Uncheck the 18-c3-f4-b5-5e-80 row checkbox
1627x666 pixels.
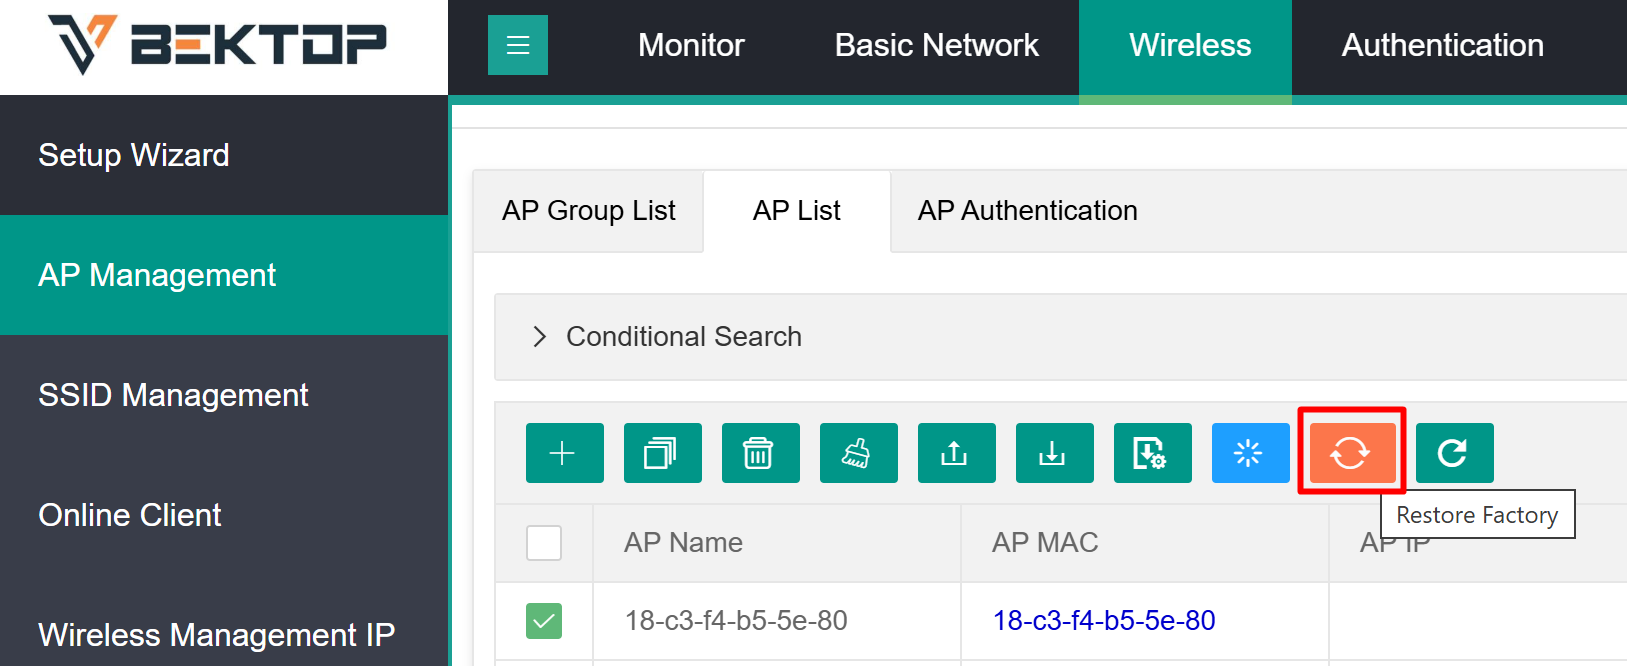coord(544,621)
